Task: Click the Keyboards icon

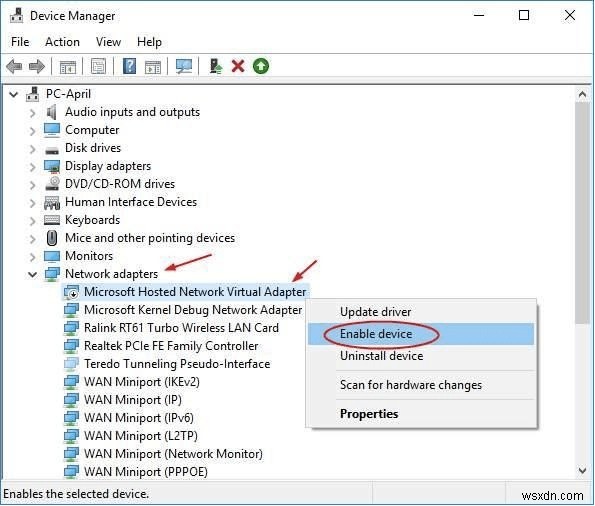Action: pos(52,220)
